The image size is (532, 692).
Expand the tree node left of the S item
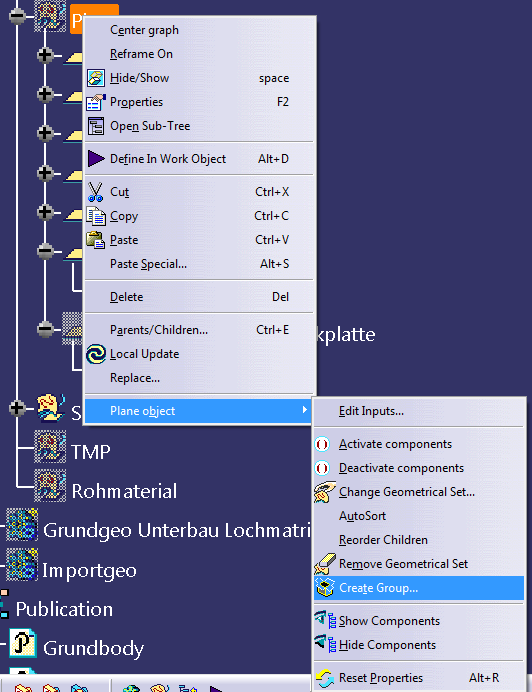(17, 408)
